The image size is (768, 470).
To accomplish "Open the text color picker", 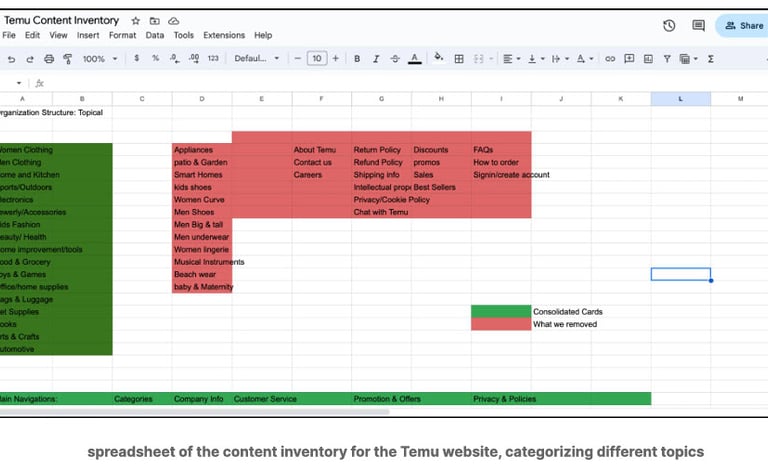I will tap(415, 59).
